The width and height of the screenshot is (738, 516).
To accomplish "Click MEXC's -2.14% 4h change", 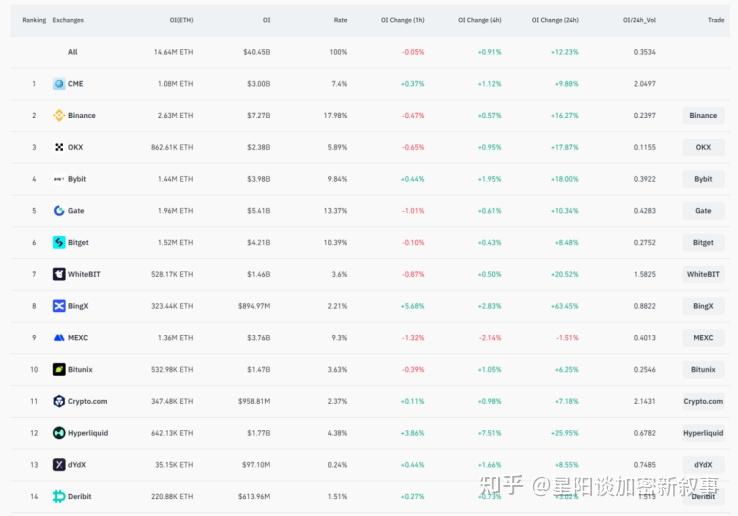I will click(489, 338).
